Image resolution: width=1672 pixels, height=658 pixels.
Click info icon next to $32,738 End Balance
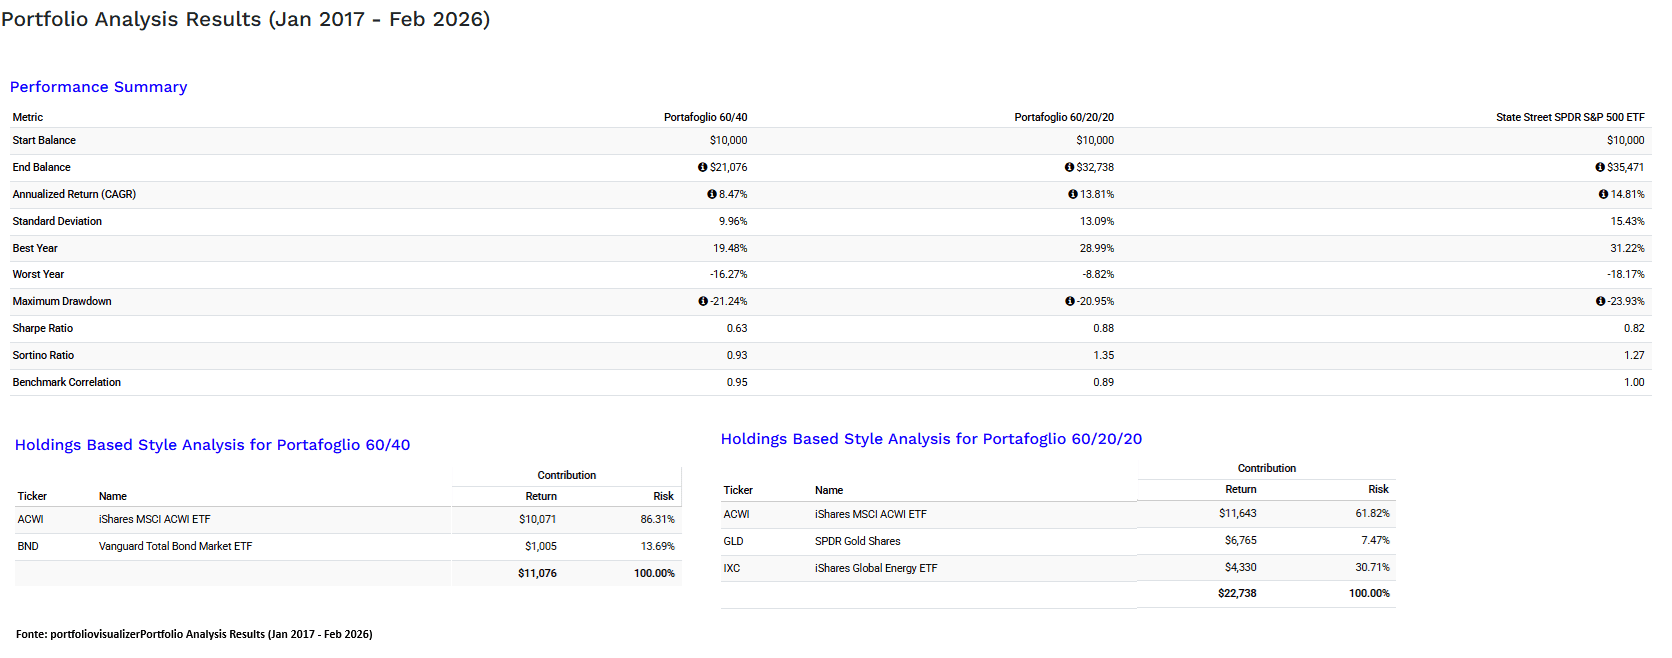pos(1069,168)
